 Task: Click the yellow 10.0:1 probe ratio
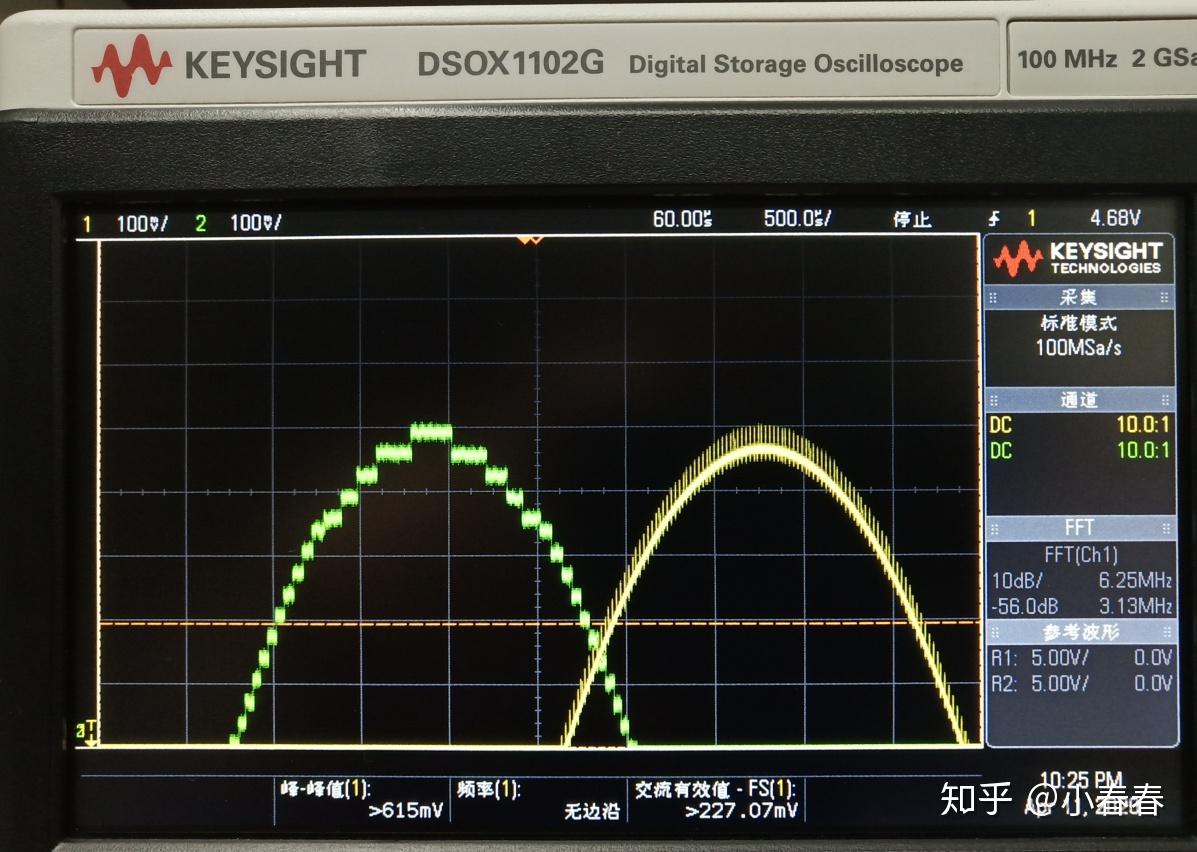coord(1143,424)
